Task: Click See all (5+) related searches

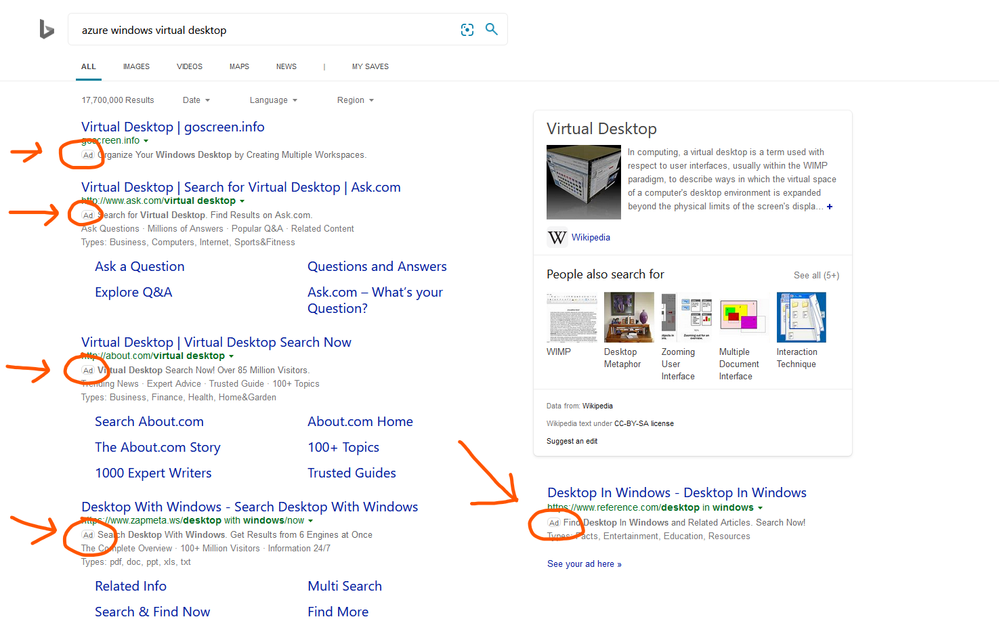Action: (816, 275)
